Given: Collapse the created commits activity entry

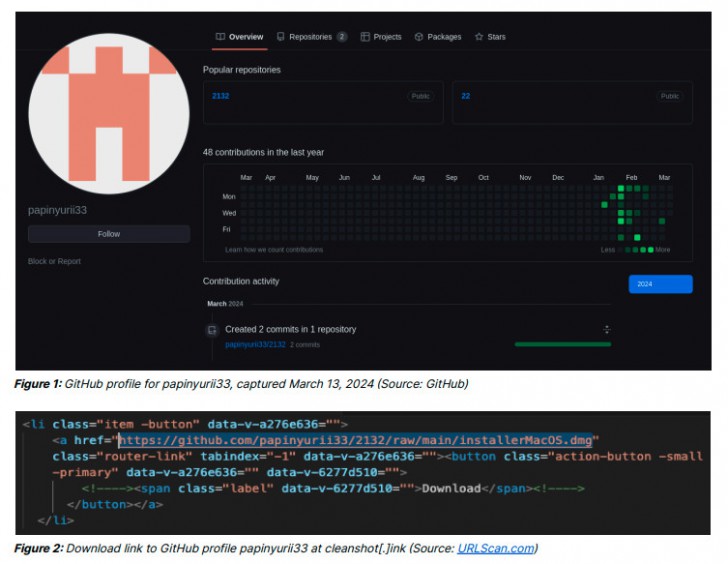Looking at the screenshot, I should point(606,330).
